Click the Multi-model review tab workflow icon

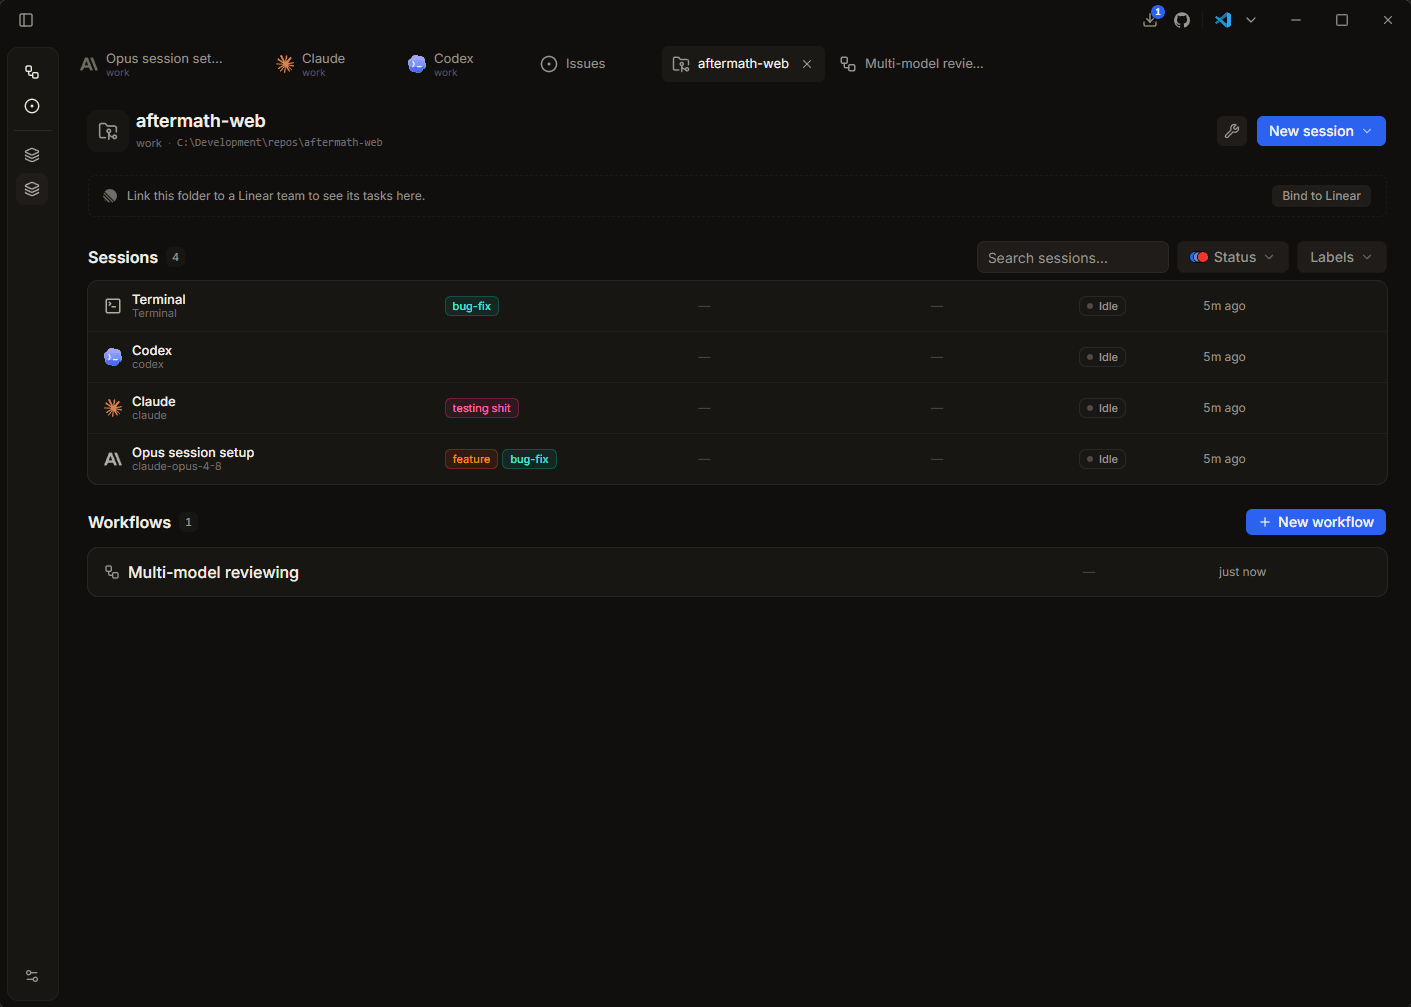(848, 64)
